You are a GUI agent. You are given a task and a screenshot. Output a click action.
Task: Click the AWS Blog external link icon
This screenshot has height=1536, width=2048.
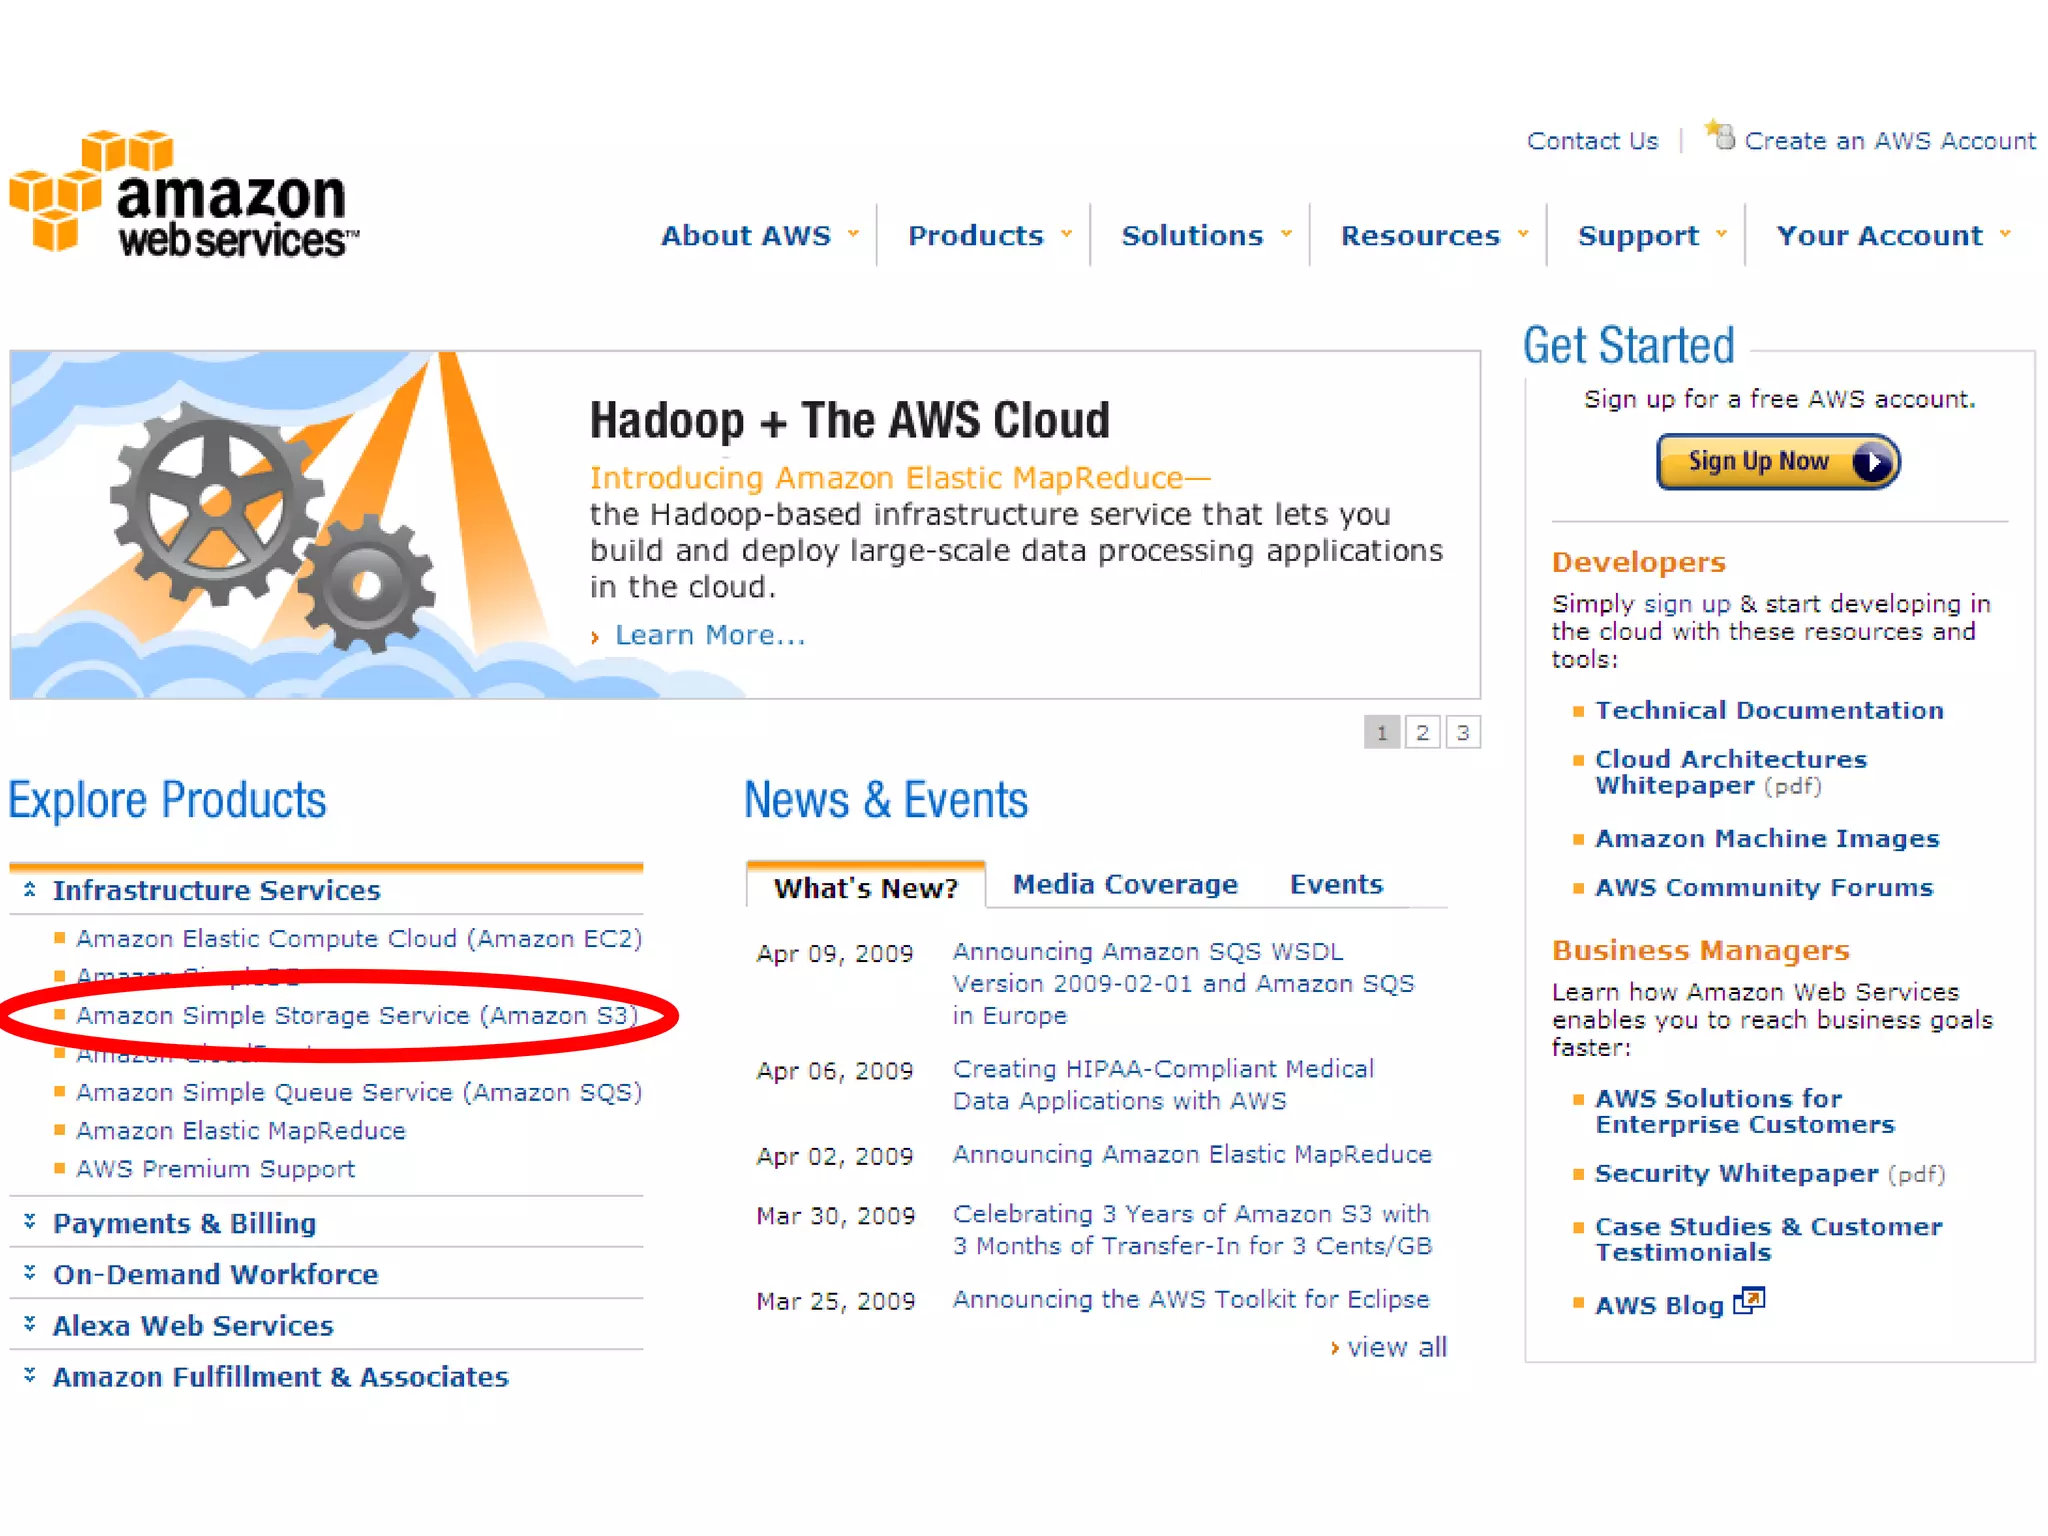[1749, 1301]
